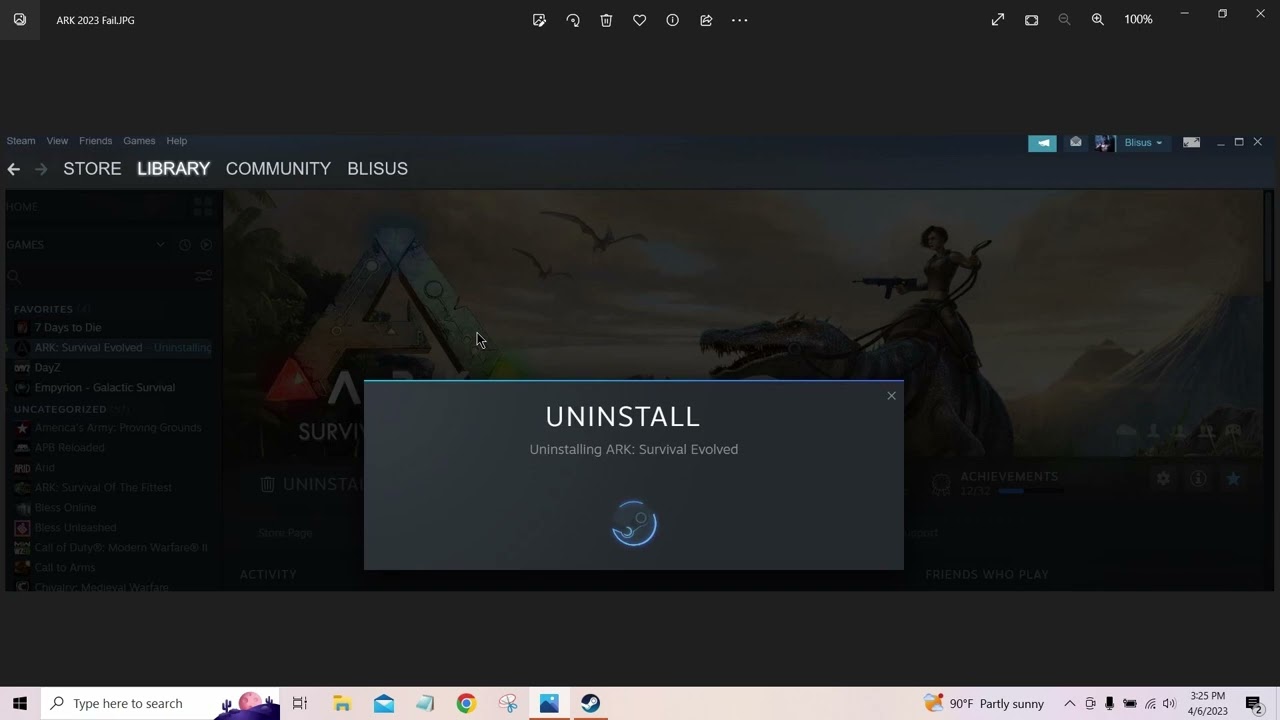
Task: Switch Steam to Big Picture mode icon
Action: tap(1191, 143)
